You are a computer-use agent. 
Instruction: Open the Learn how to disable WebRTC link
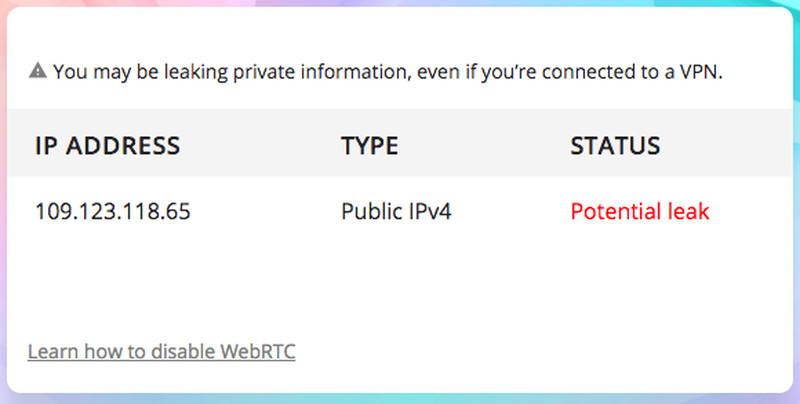[162, 351]
